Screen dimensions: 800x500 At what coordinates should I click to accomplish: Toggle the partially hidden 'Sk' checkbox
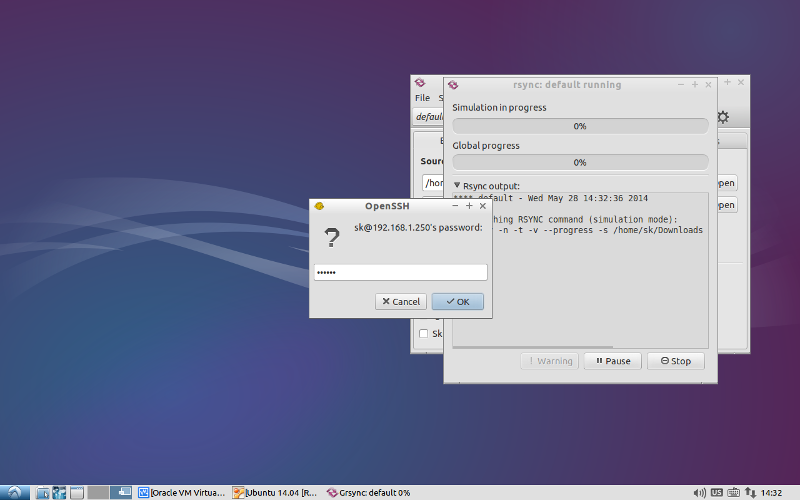click(423, 333)
